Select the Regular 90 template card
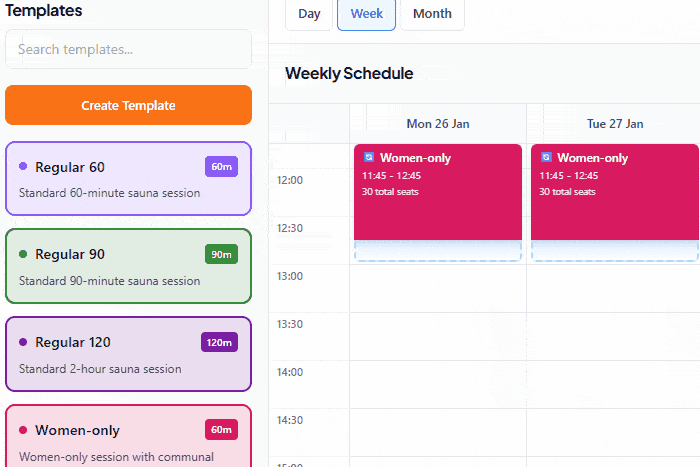Viewport: 700px width, 467px height. click(128, 266)
